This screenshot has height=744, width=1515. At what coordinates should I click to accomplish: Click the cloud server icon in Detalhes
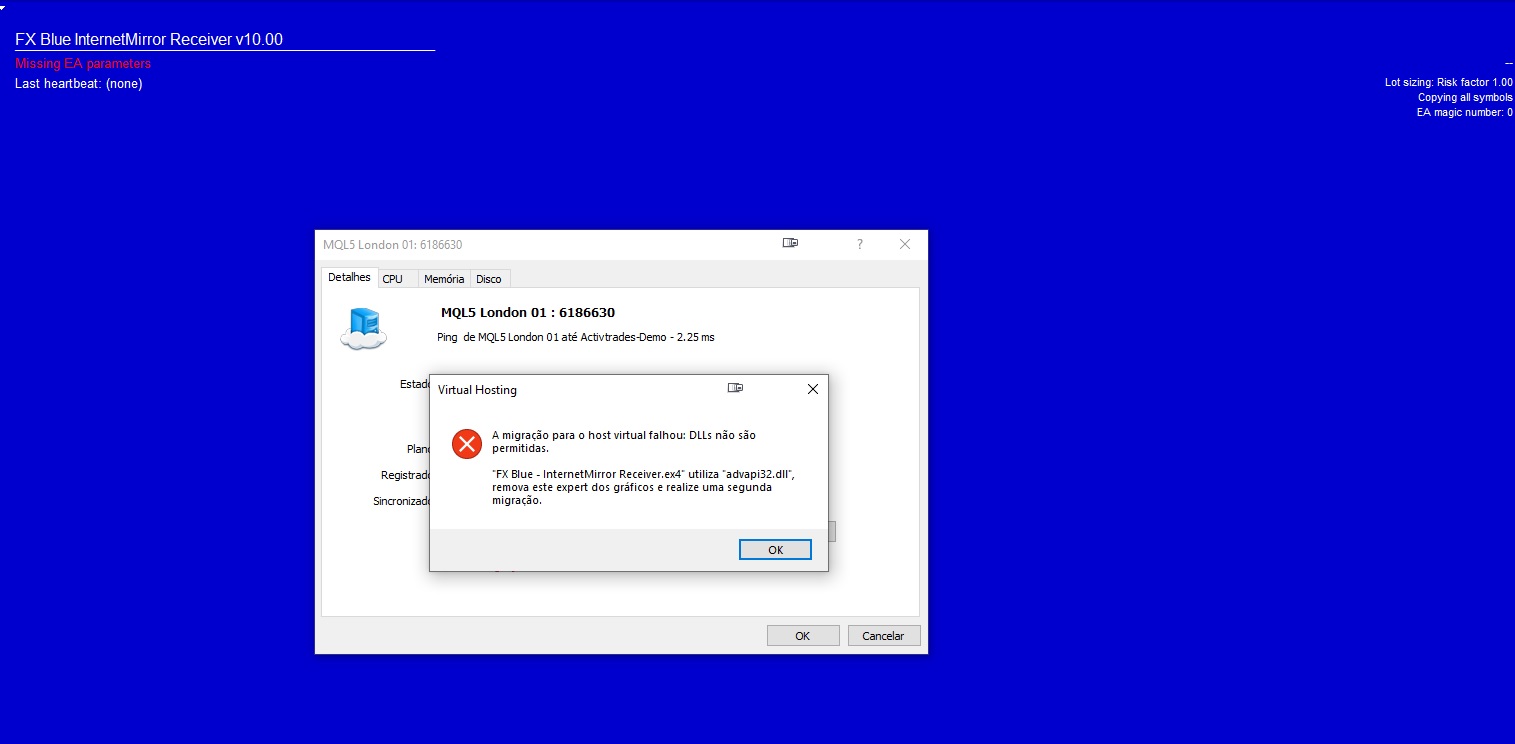click(x=363, y=328)
